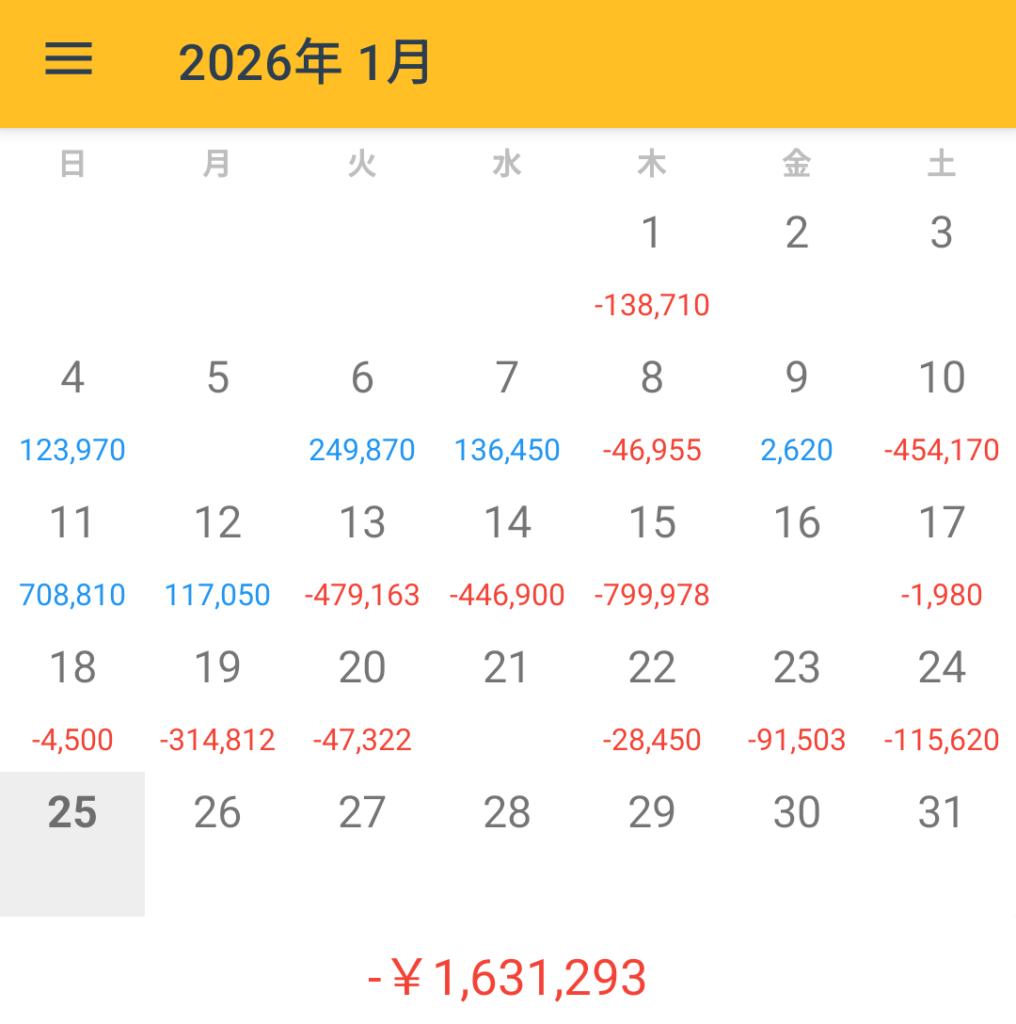Open day 23 with -91,503

pos(796,700)
